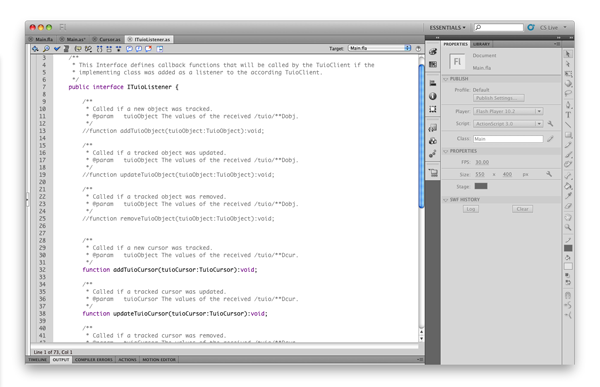600x387 pixels.
Task: Open the Swatches panel icon in dock
Action: tap(433, 64)
